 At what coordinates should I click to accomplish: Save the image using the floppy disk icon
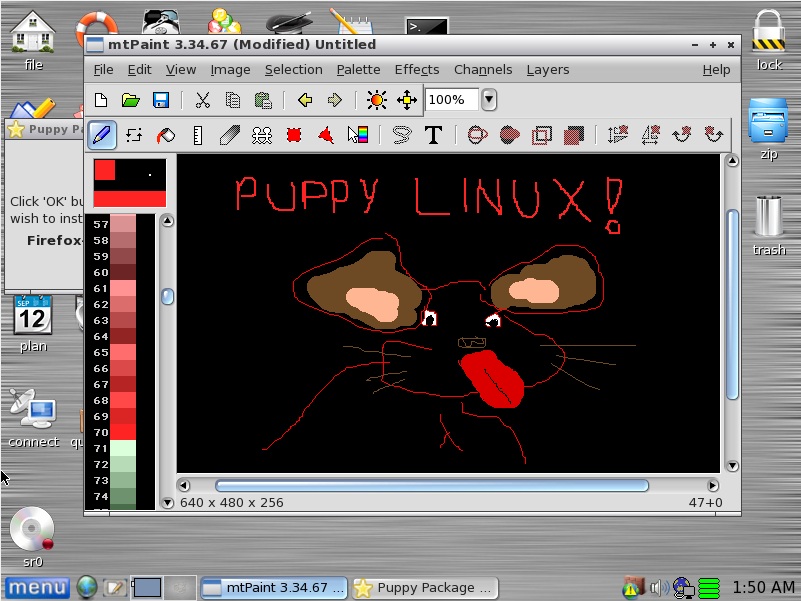161,100
